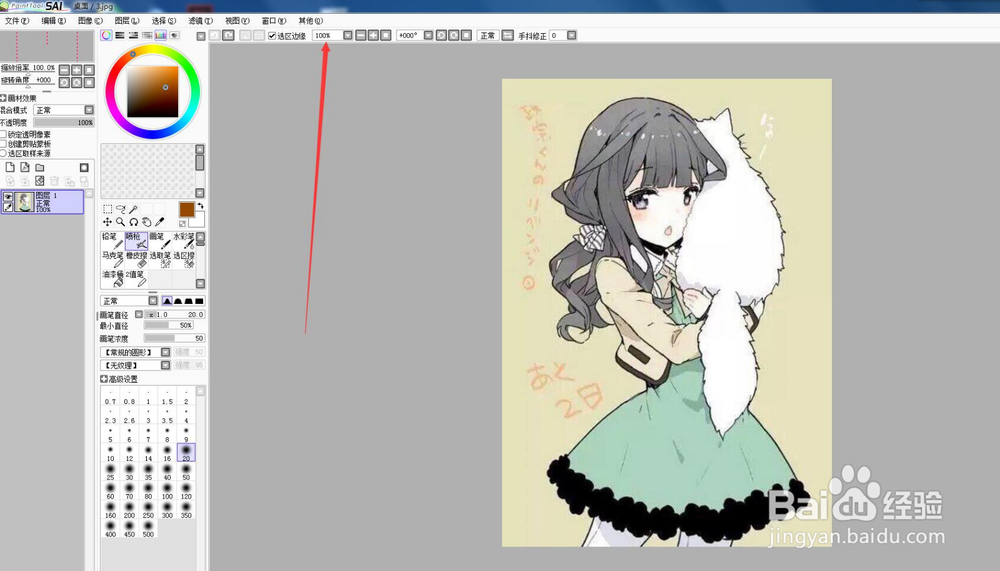Open the zoom percentage 100% dropdown
This screenshot has height=571, width=1000.
click(348, 35)
